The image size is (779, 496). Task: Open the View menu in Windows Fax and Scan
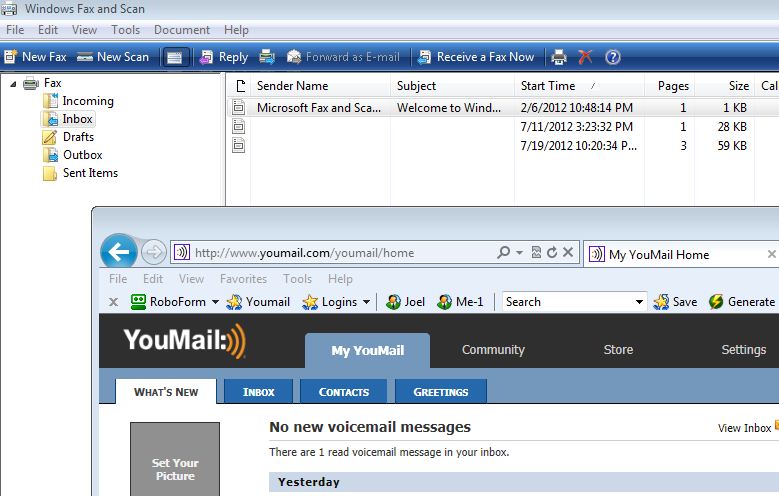(84, 30)
